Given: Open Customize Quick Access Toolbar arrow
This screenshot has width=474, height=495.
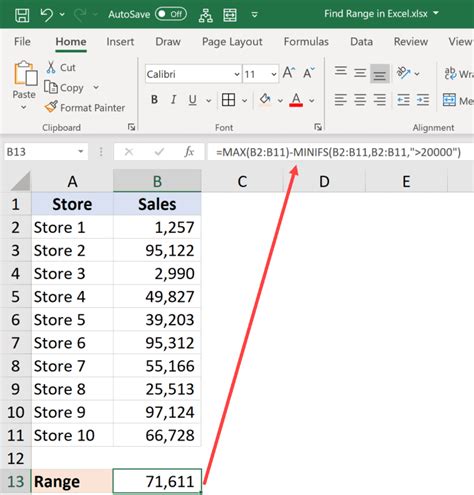Looking at the screenshot, I should point(254,15).
